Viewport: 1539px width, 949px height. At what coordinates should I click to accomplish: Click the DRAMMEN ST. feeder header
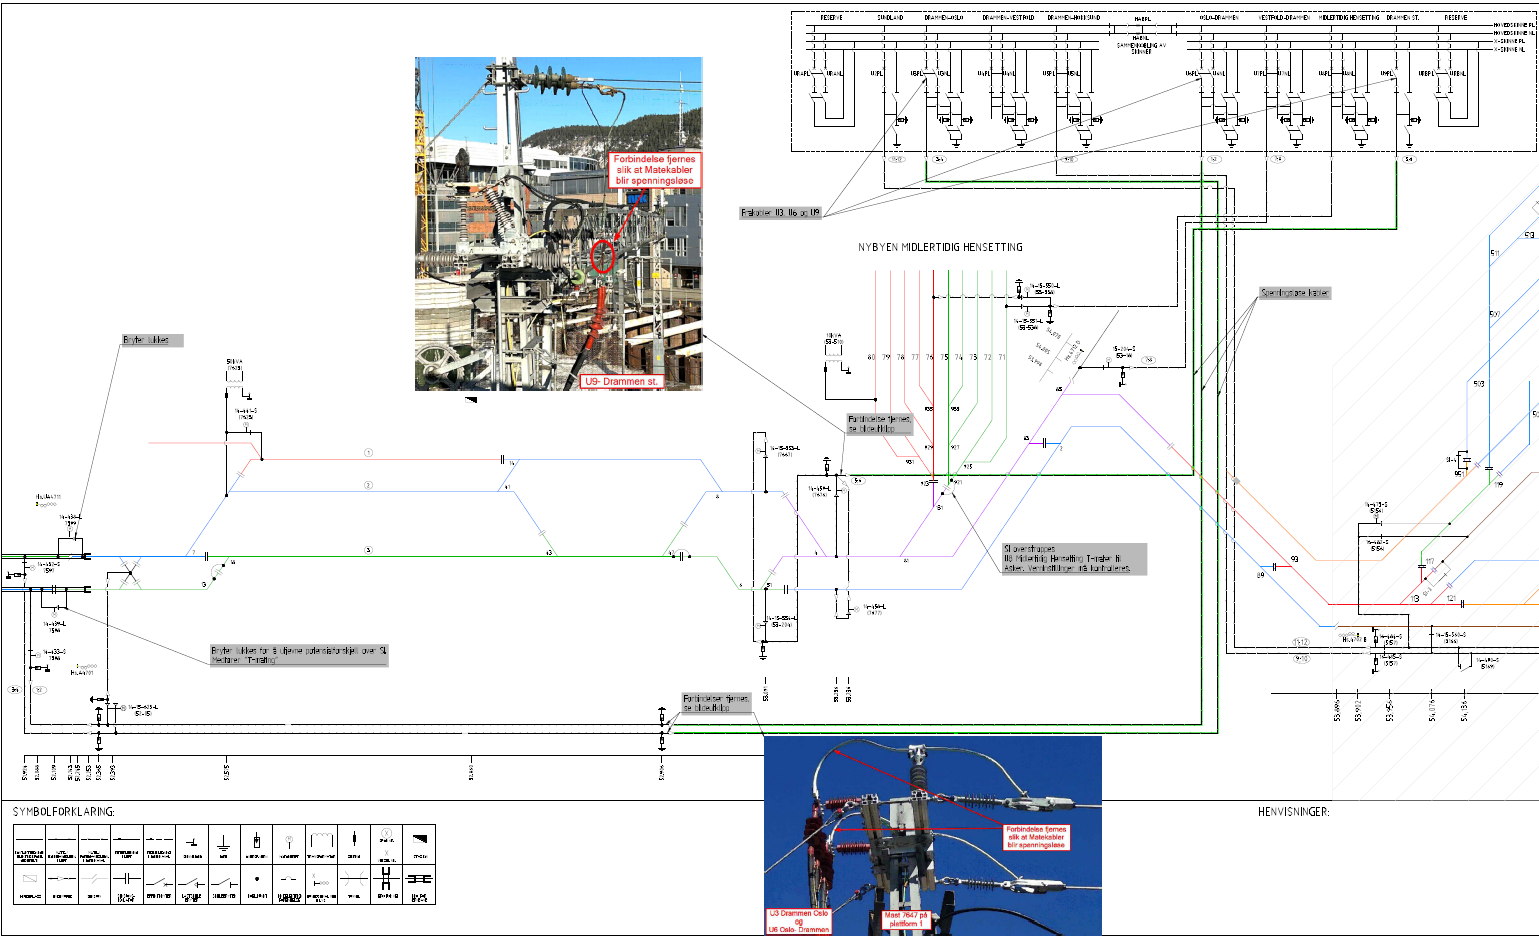(1403, 17)
